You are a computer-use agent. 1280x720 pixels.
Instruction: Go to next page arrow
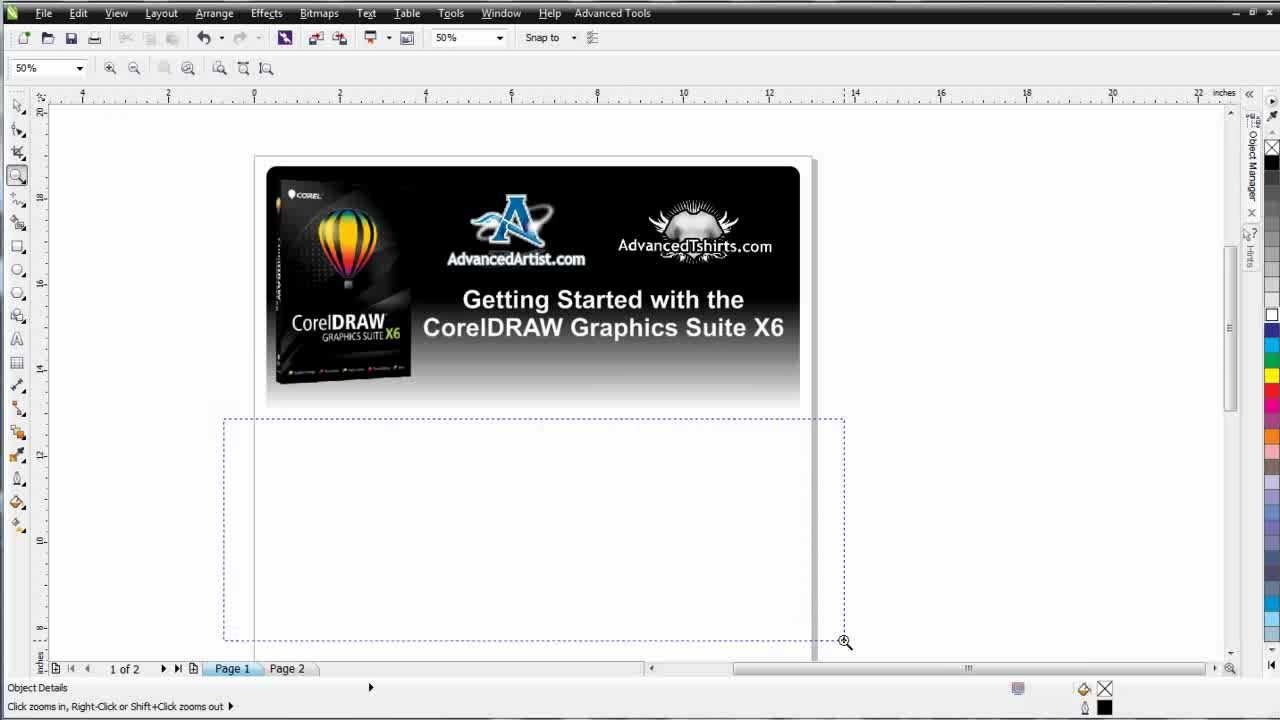[x=163, y=668]
